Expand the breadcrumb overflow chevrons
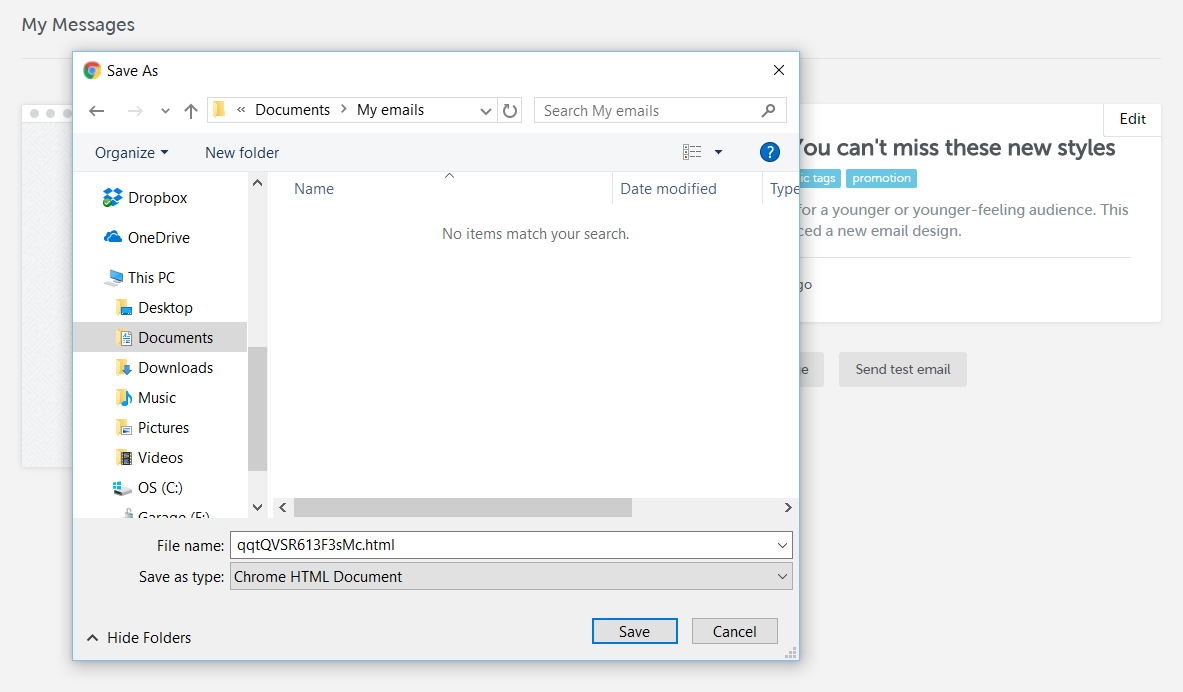 pyautogui.click(x=241, y=110)
